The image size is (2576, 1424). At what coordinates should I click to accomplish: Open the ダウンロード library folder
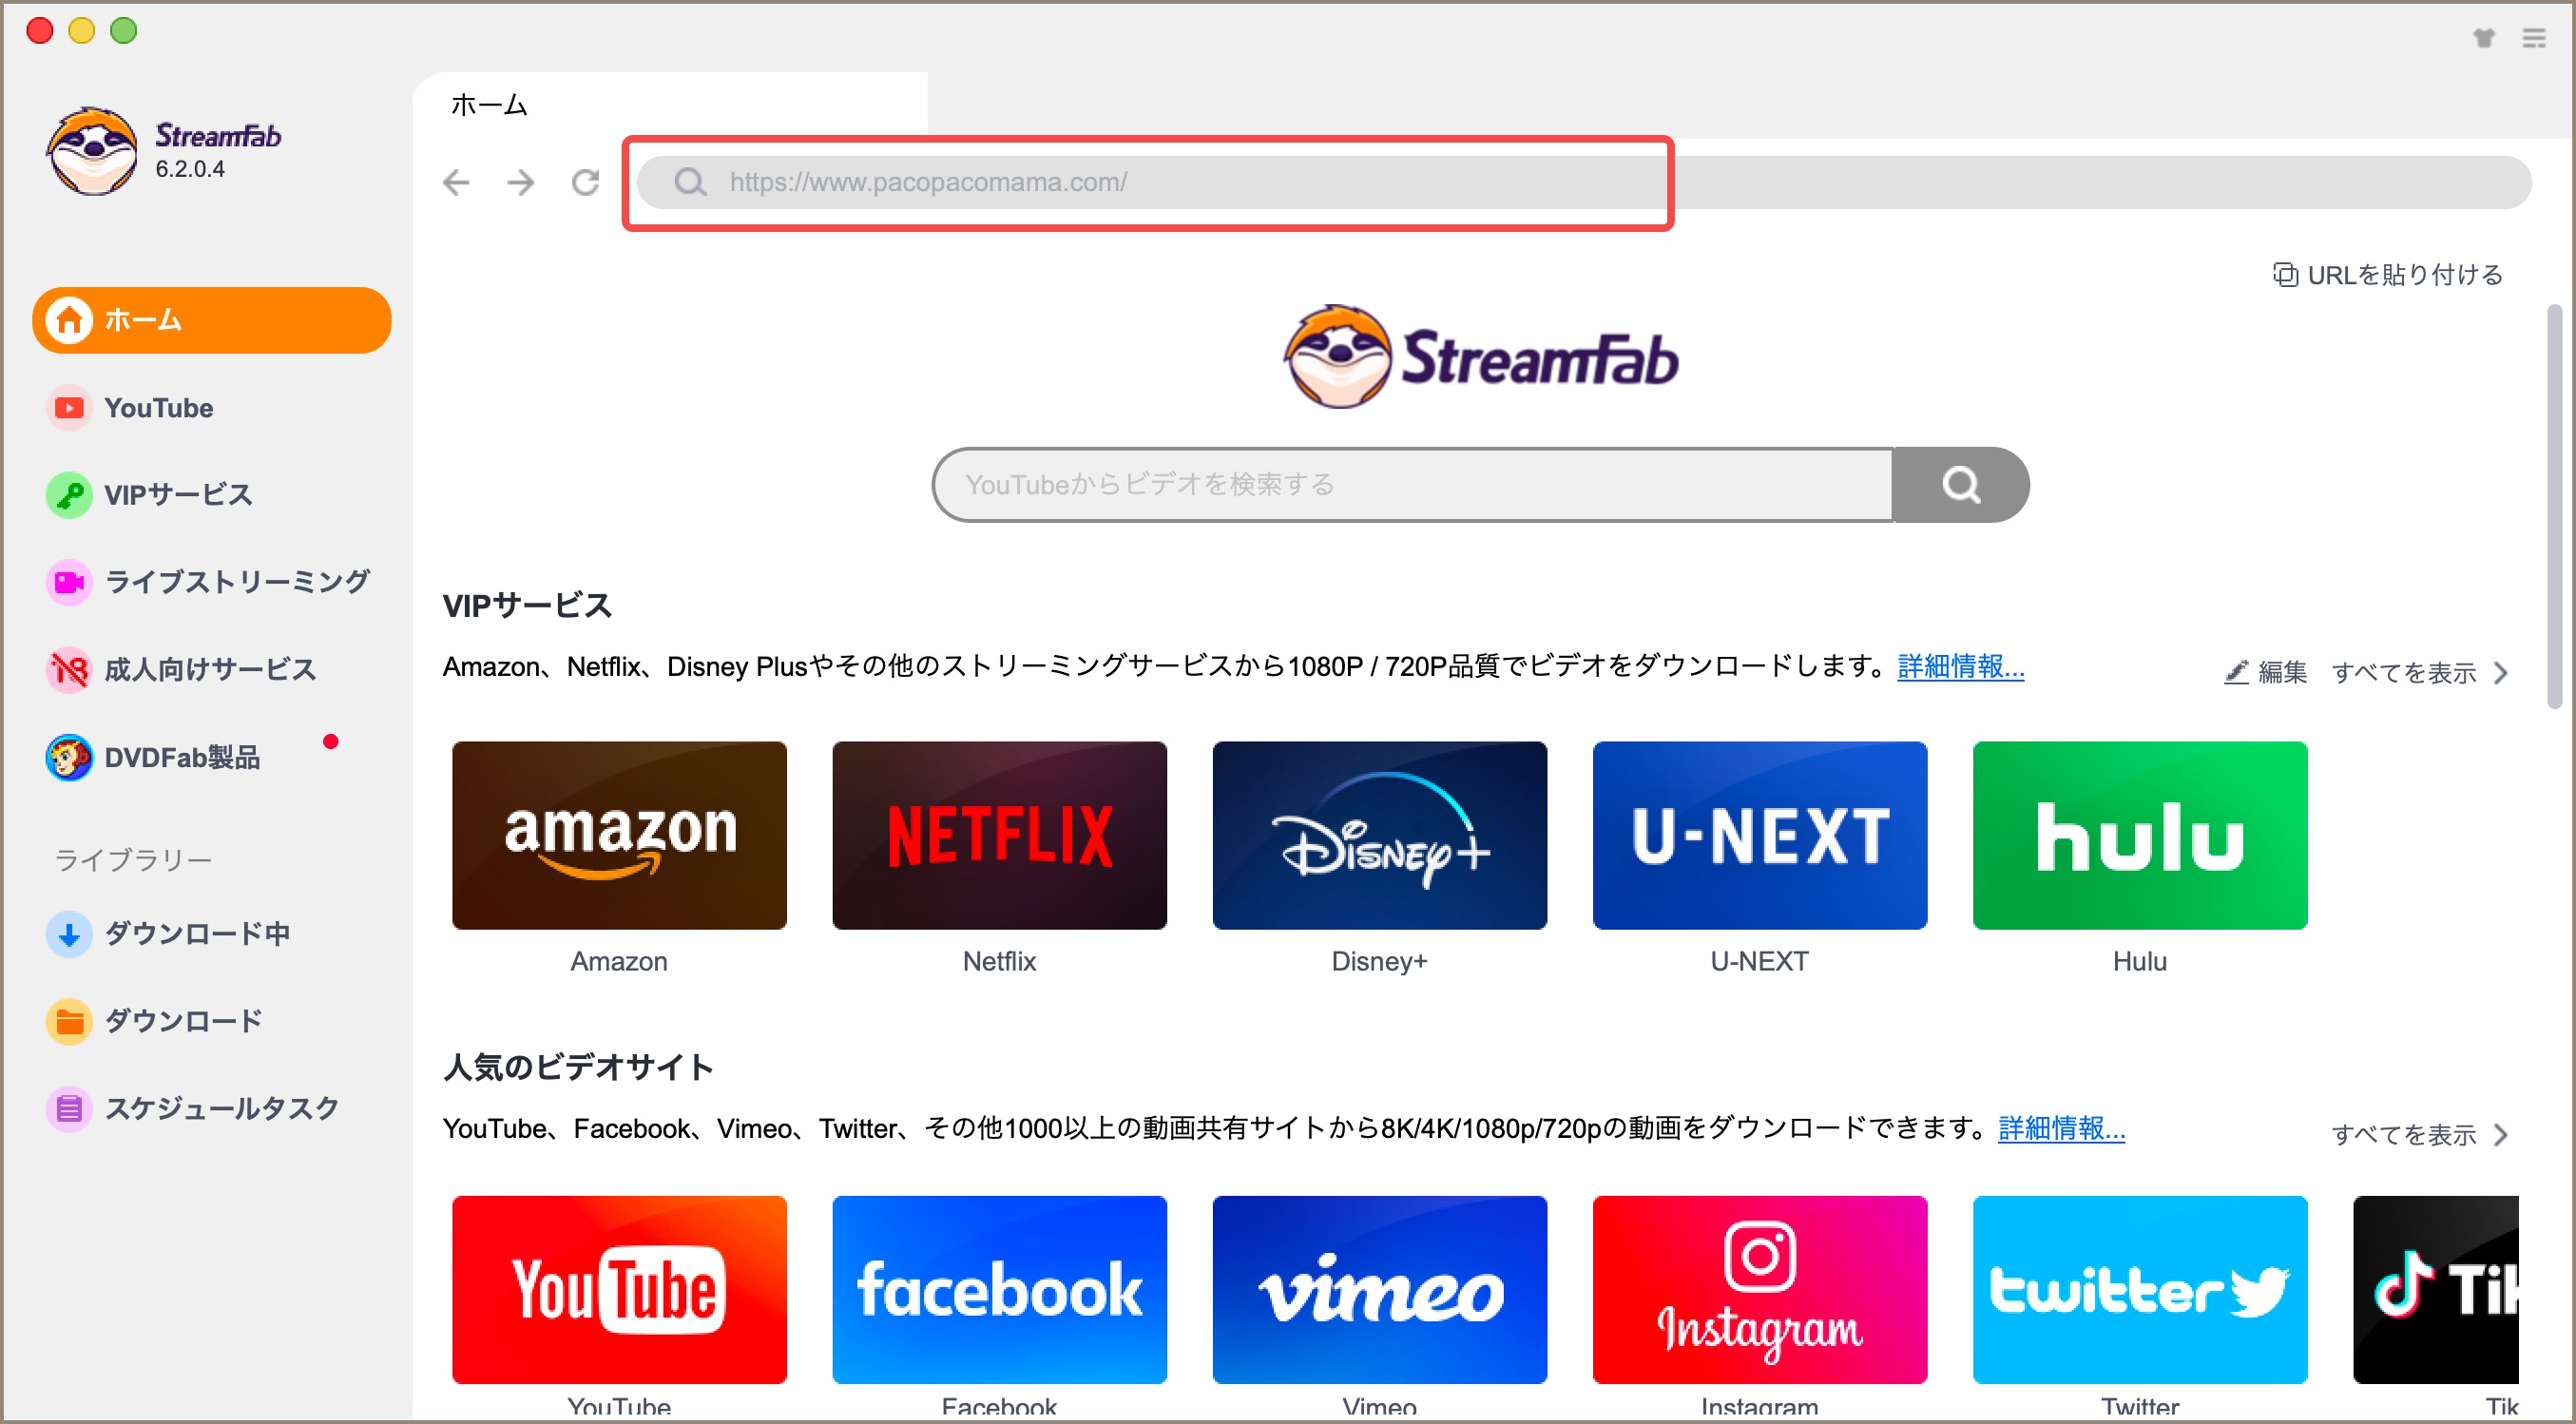coord(155,1021)
